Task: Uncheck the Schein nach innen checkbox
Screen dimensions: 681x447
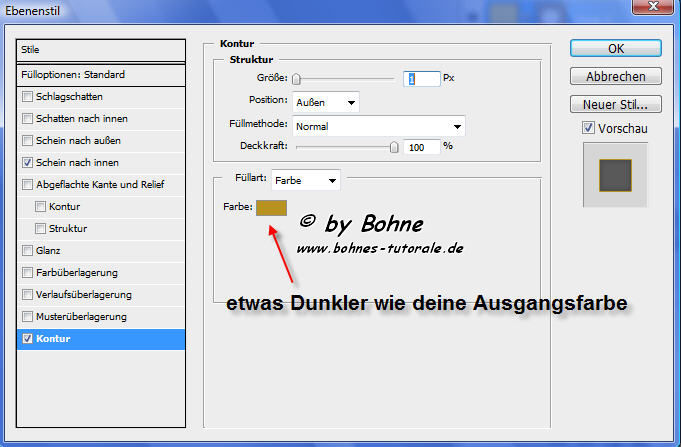Action: pyautogui.click(x=27, y=161)
